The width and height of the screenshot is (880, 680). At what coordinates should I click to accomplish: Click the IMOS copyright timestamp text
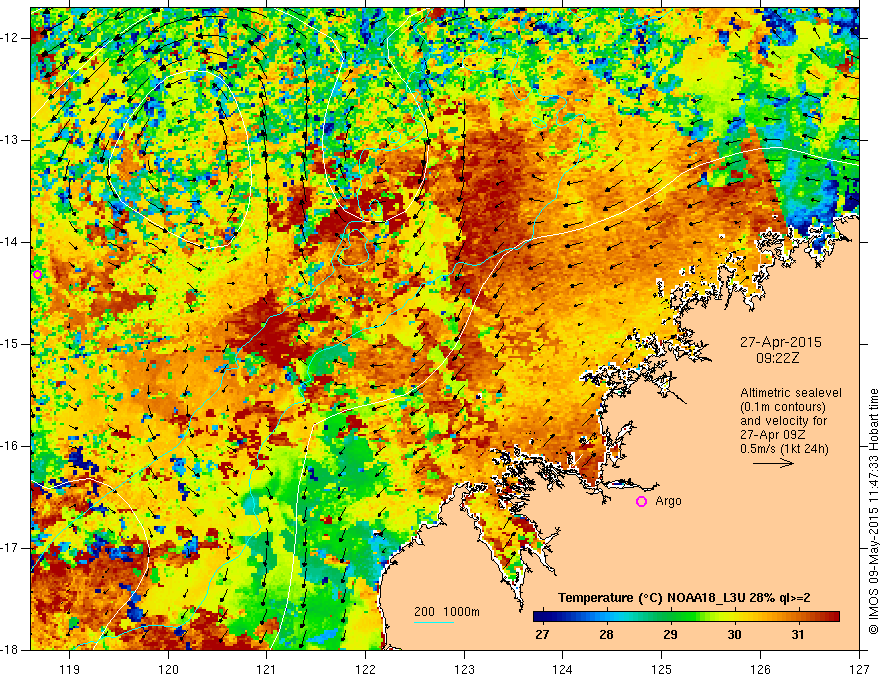pos(873,512)
